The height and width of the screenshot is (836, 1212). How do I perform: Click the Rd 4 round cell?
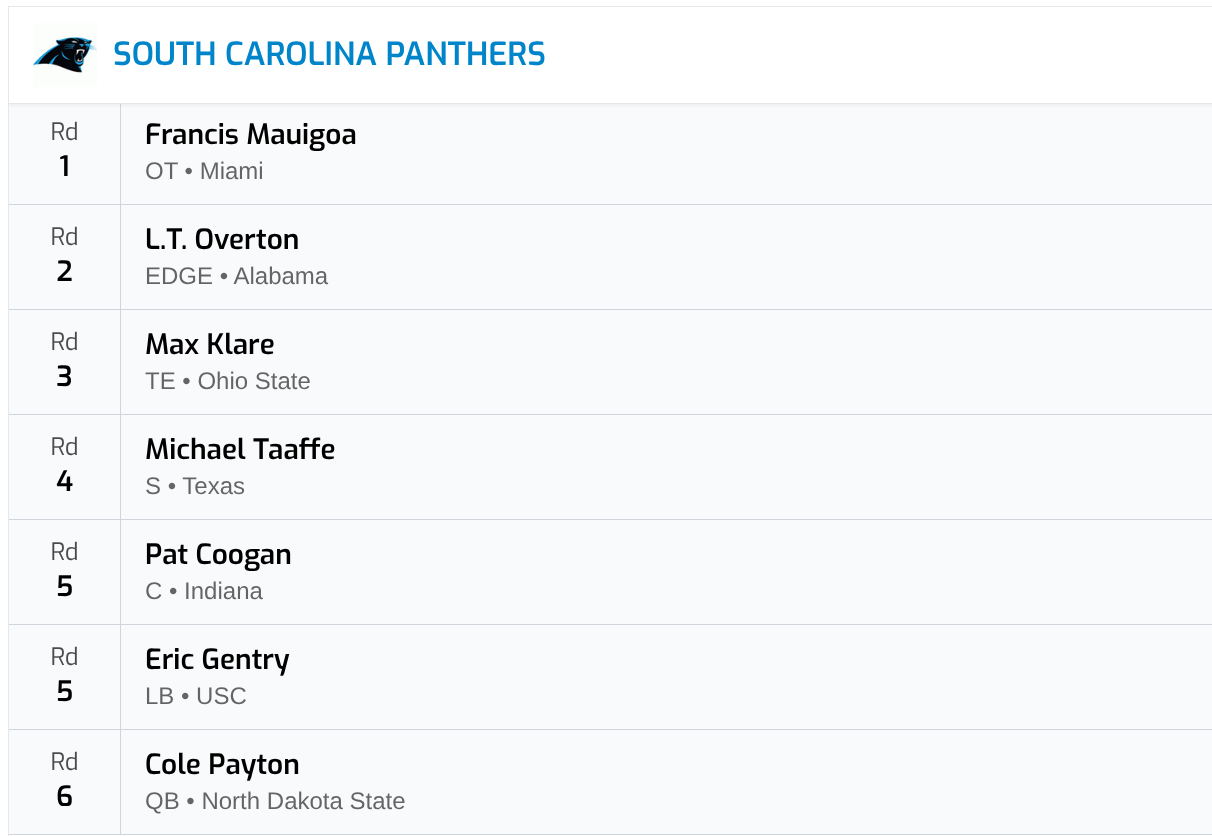pyautogui.click(x=64, y=466)
